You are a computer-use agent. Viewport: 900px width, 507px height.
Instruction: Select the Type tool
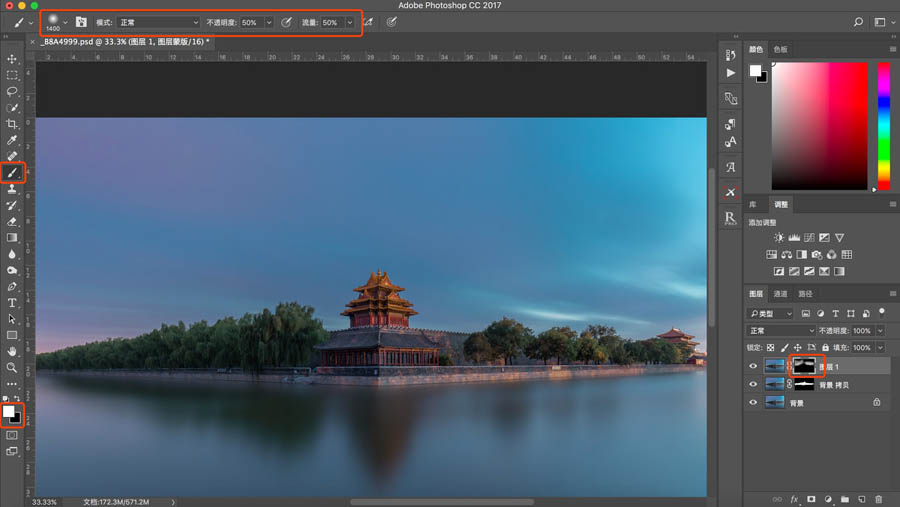[x=12, y=303]
